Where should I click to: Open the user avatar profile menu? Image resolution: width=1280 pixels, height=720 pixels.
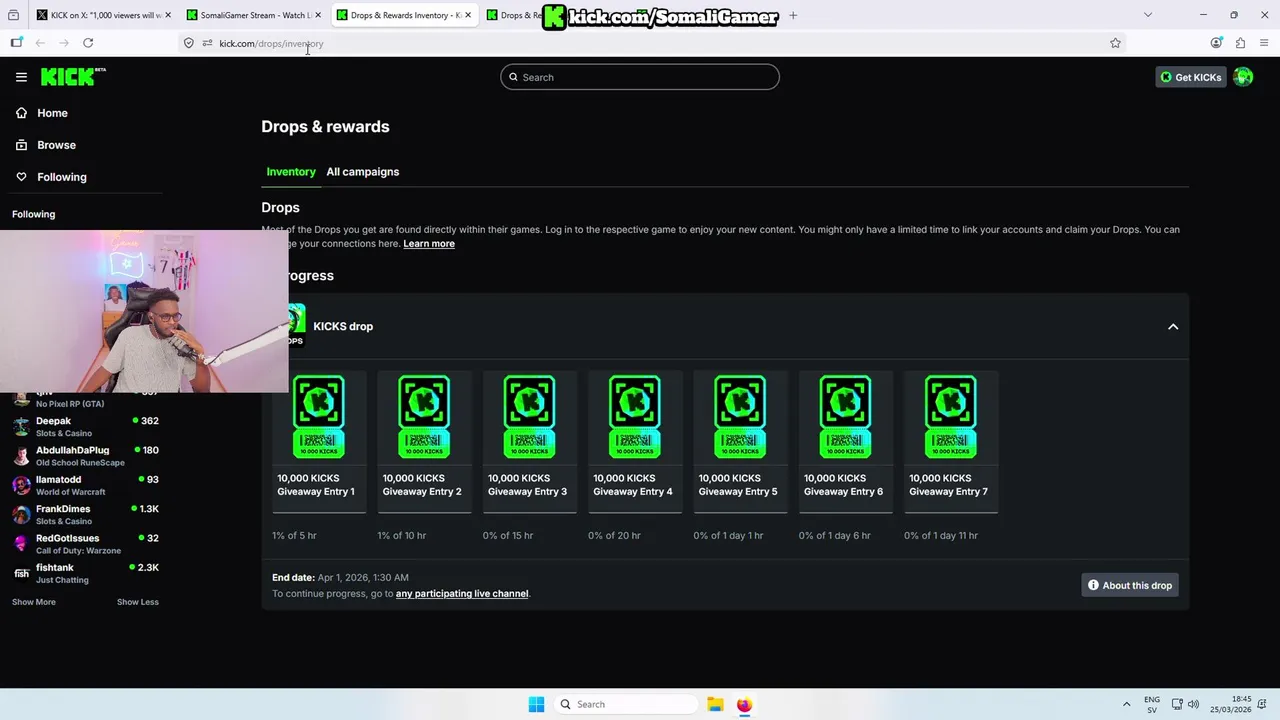pyautogui.click(x=1243, y=77)
